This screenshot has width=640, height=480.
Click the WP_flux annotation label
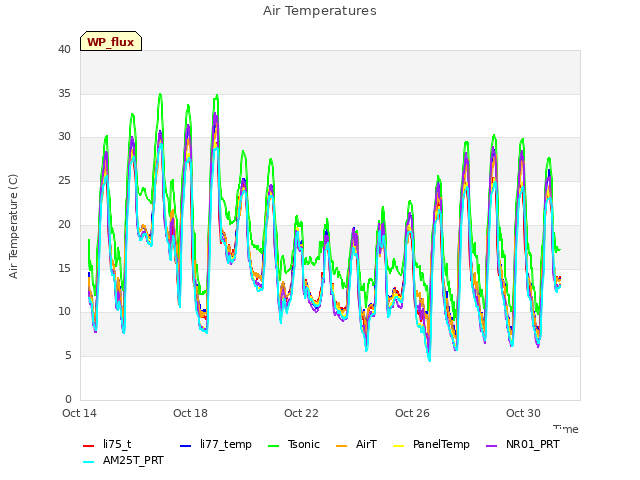coord(111,42)
